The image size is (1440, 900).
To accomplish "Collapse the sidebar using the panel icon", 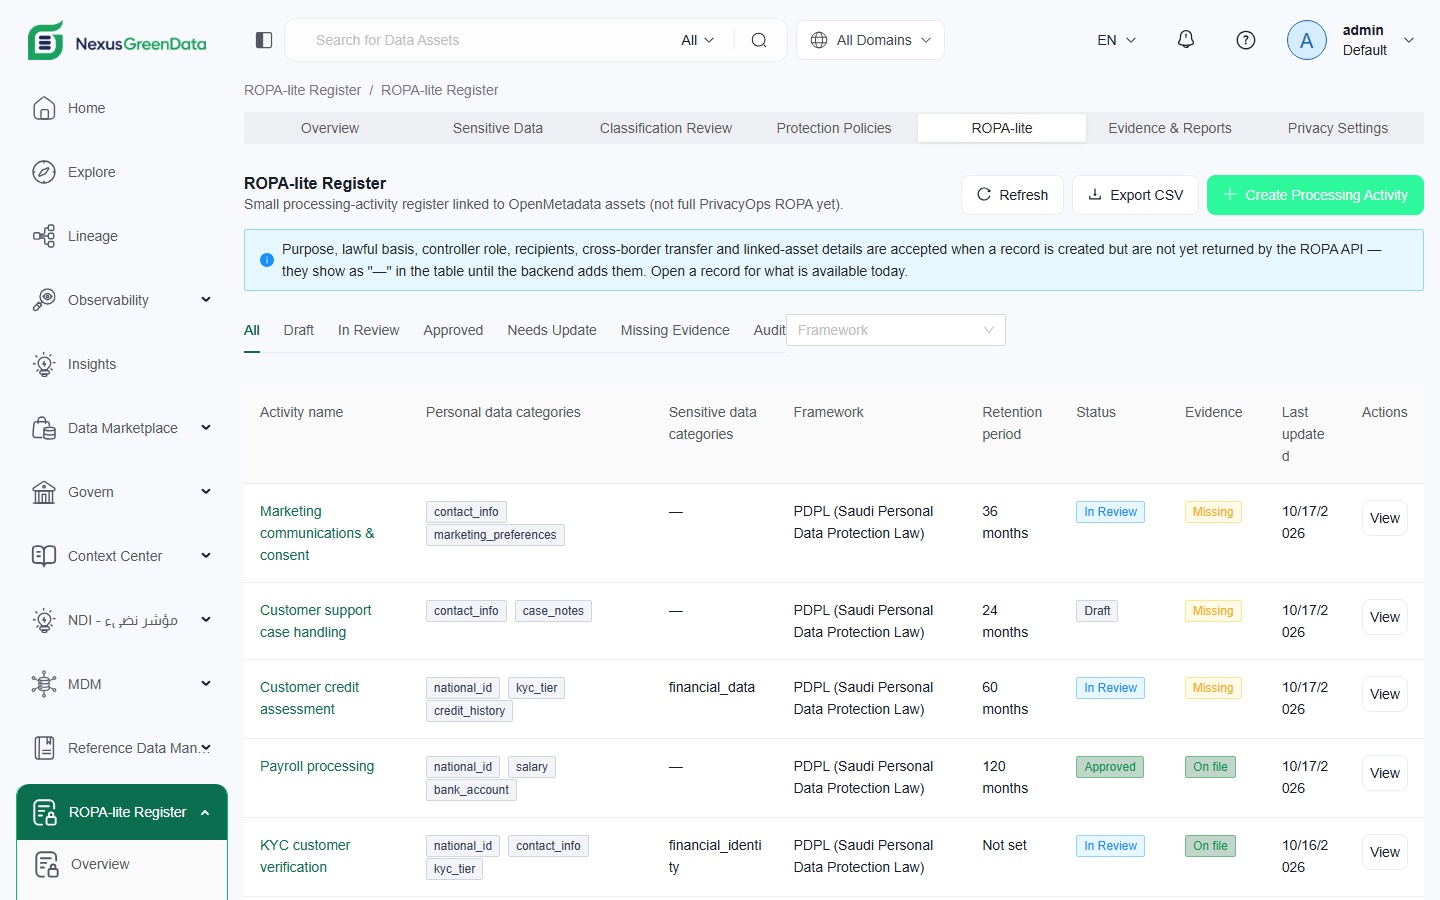I will [x=264, y=40].
